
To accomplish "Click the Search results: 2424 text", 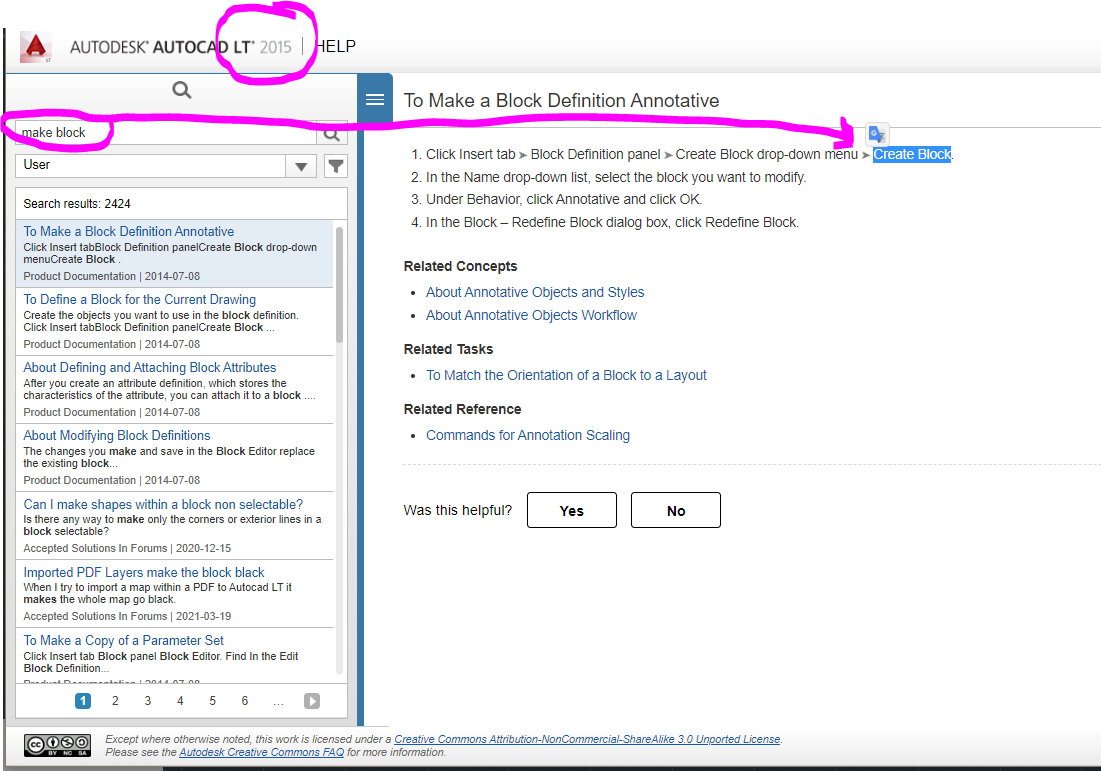I will 77,204.
